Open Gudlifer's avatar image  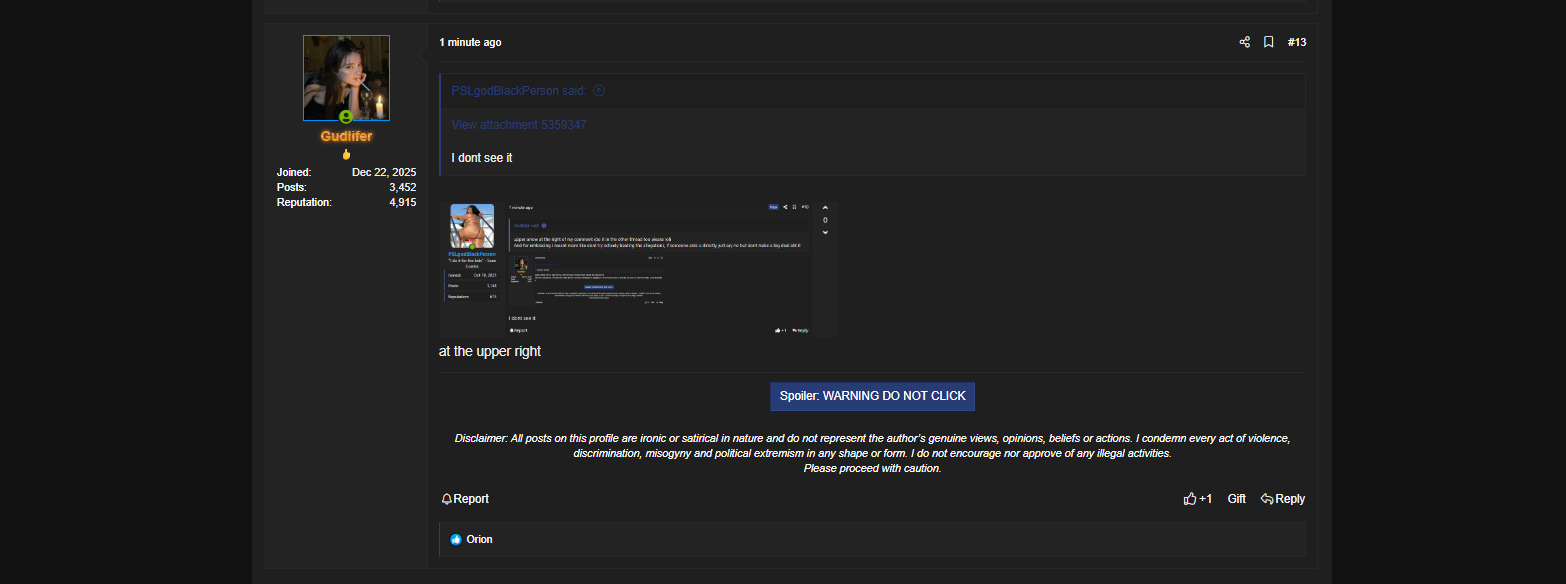[346, 78]
